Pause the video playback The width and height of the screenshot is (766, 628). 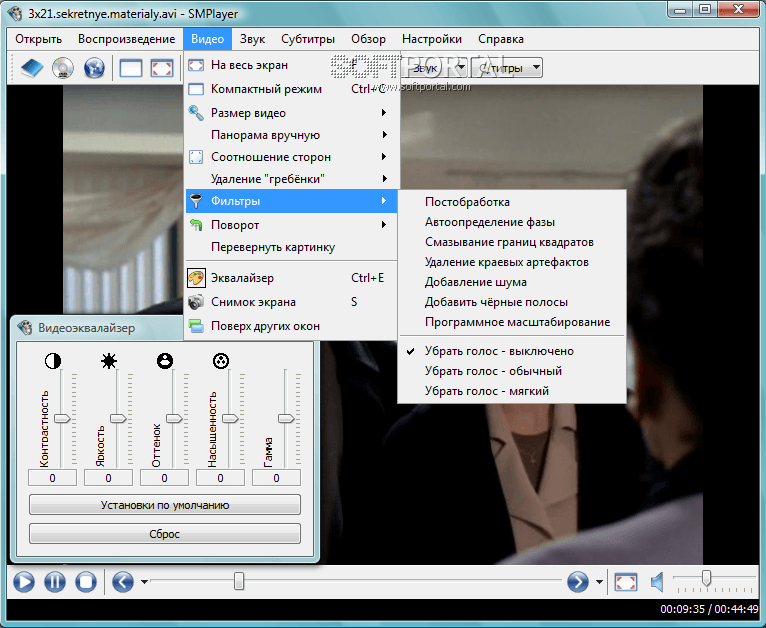(x=55, y=582)
